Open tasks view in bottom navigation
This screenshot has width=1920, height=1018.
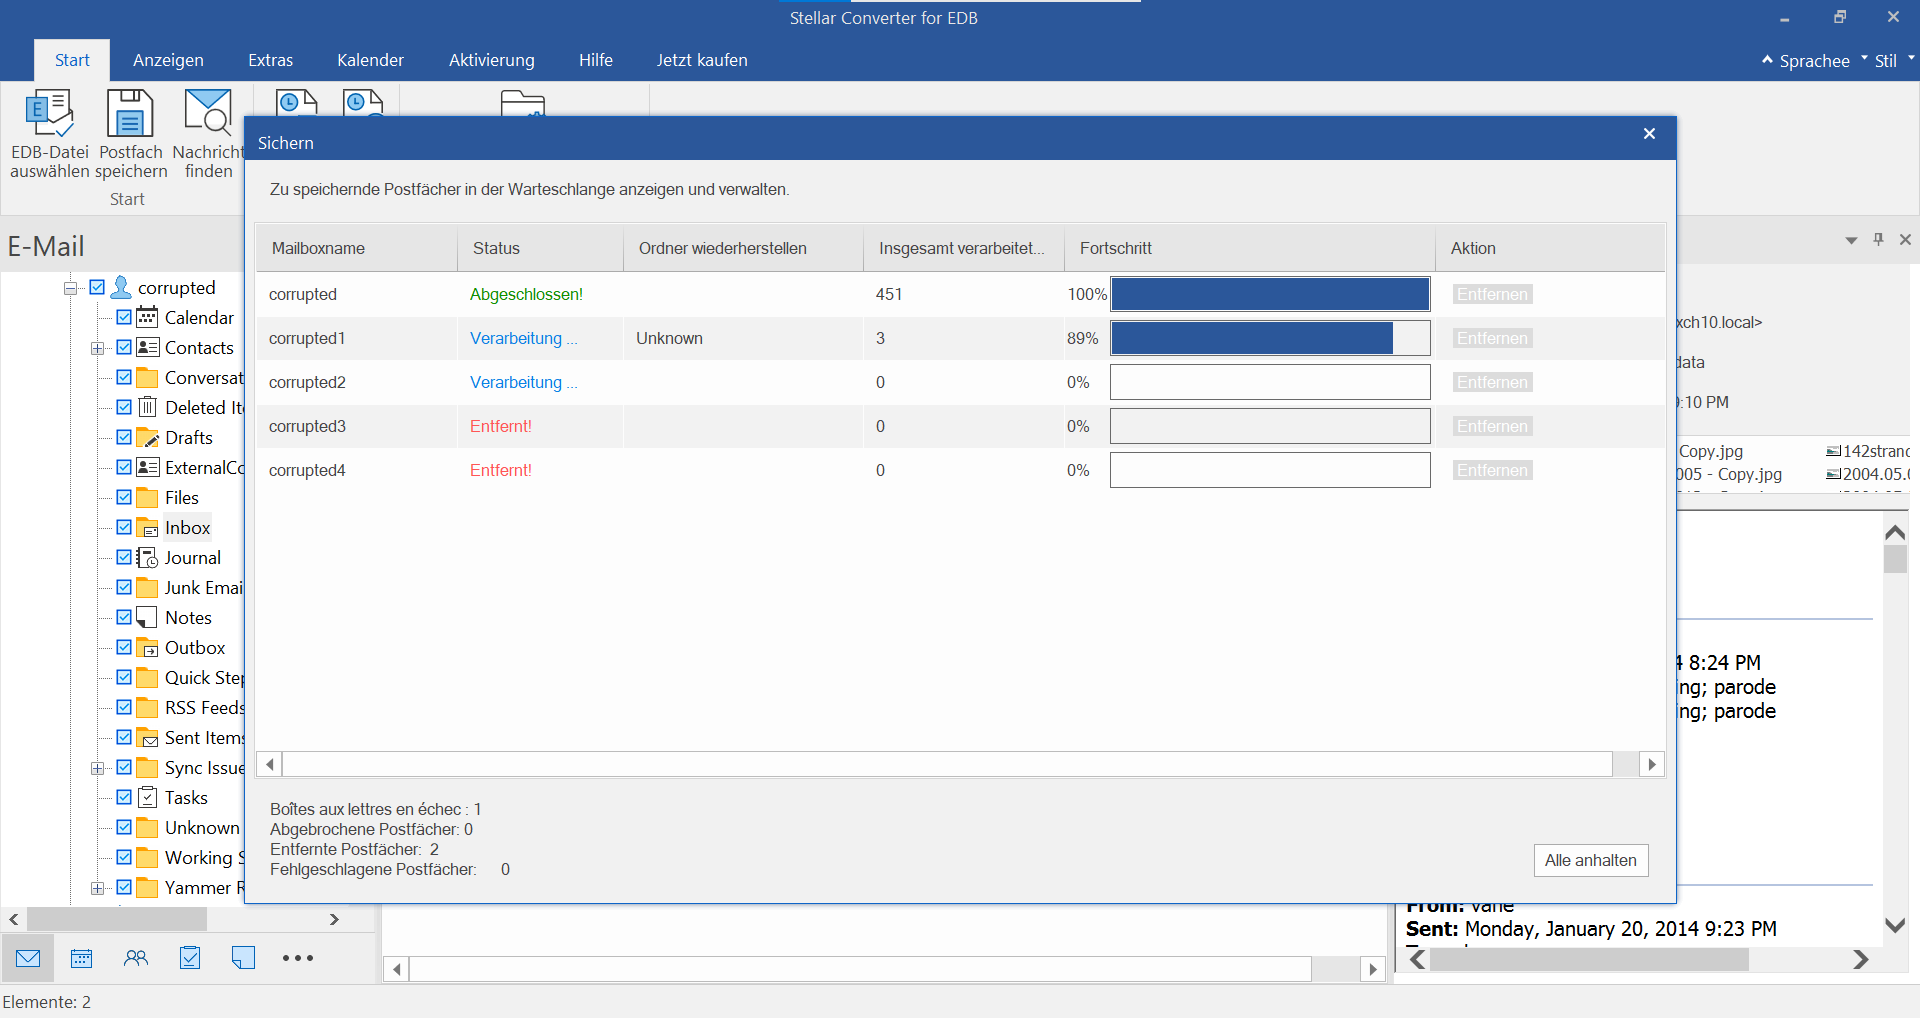pyautogui.click(x=190, y=958)
